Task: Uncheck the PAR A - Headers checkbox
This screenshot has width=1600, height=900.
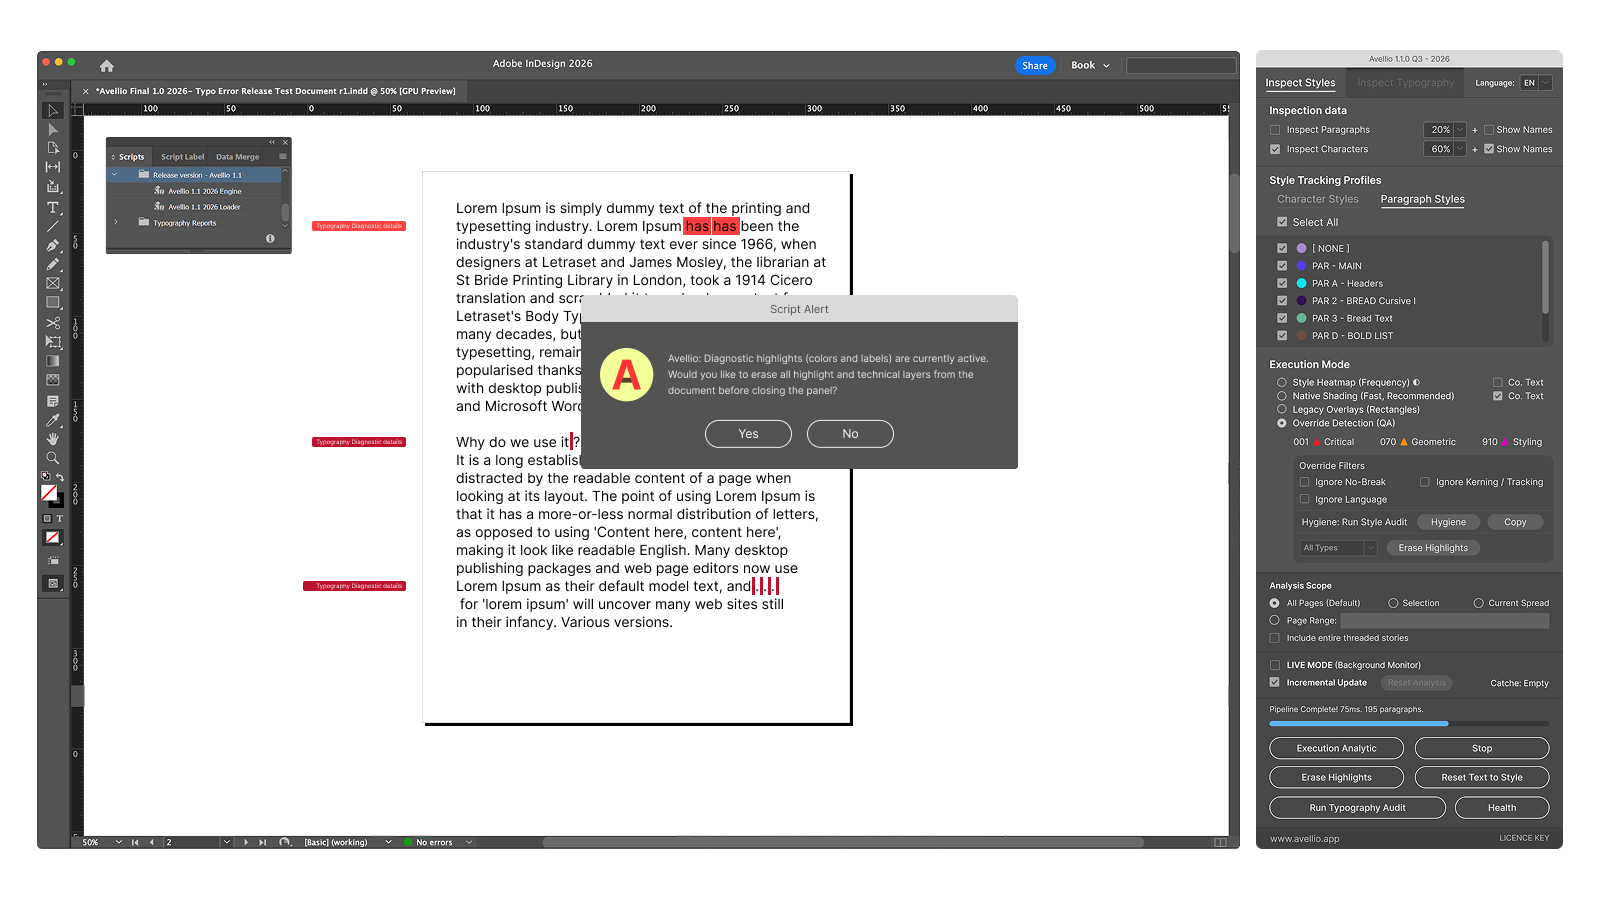Action: point(1282,283)
